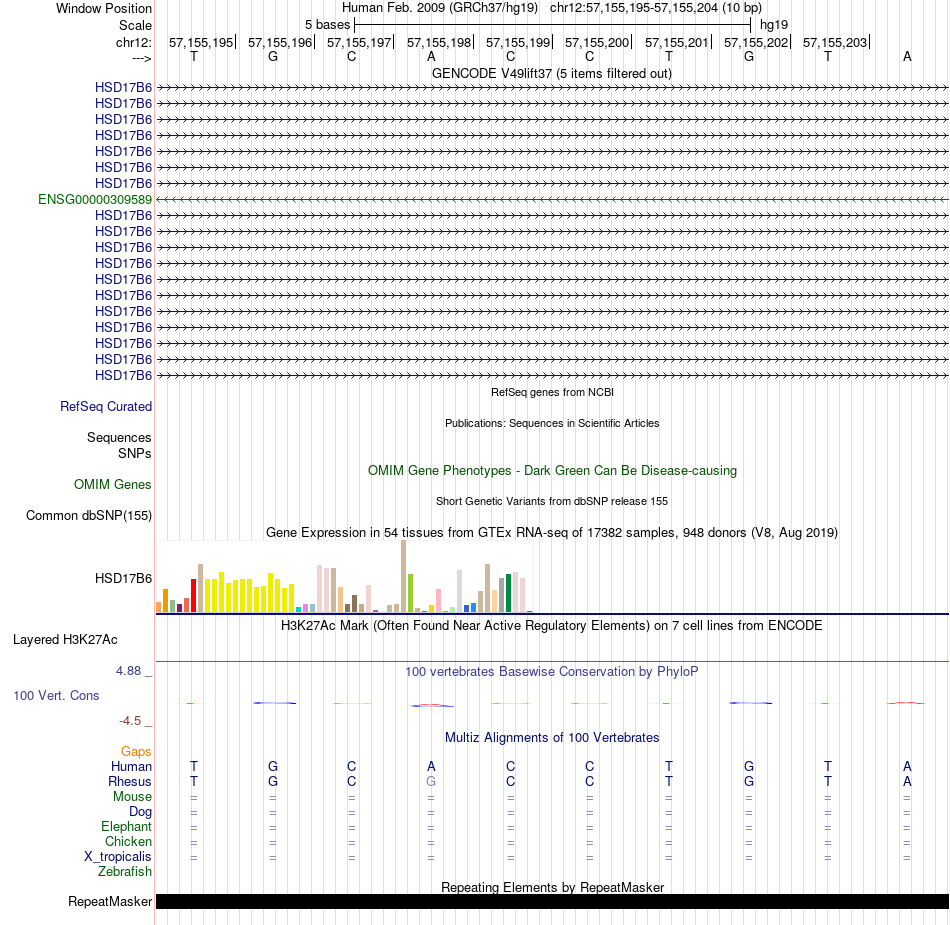Click the ---> strand direction arrow label
Screen dimensions: 950x925
tap(141, 58)
